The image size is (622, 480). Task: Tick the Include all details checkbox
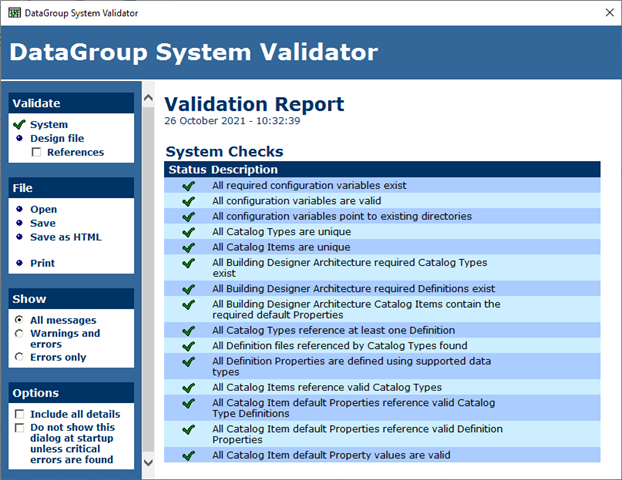pyautogui.click(x=19, y=414)
